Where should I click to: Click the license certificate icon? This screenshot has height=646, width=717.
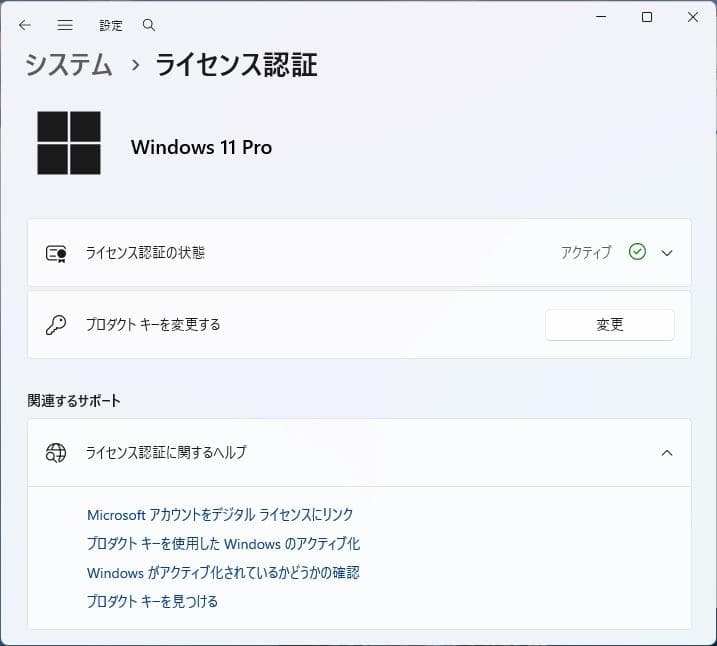click(x=56, y=253)
